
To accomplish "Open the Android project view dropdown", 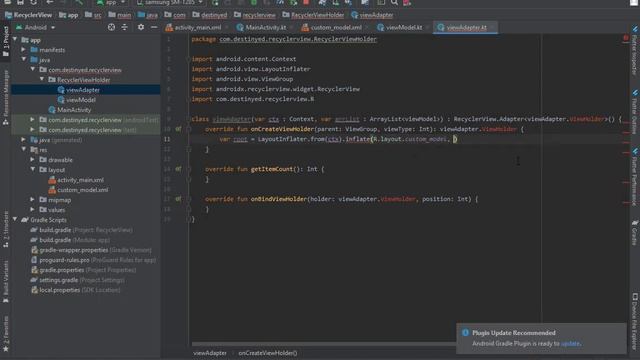I will [x=35, y=27].
